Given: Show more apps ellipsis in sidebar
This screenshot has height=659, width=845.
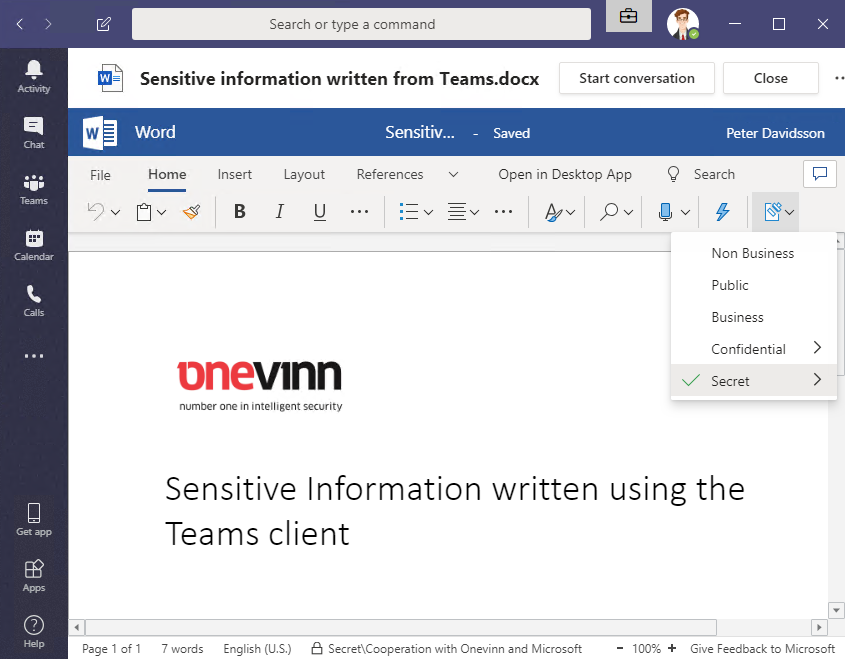Looking at the screenshot, I should (x=33, y=356).
